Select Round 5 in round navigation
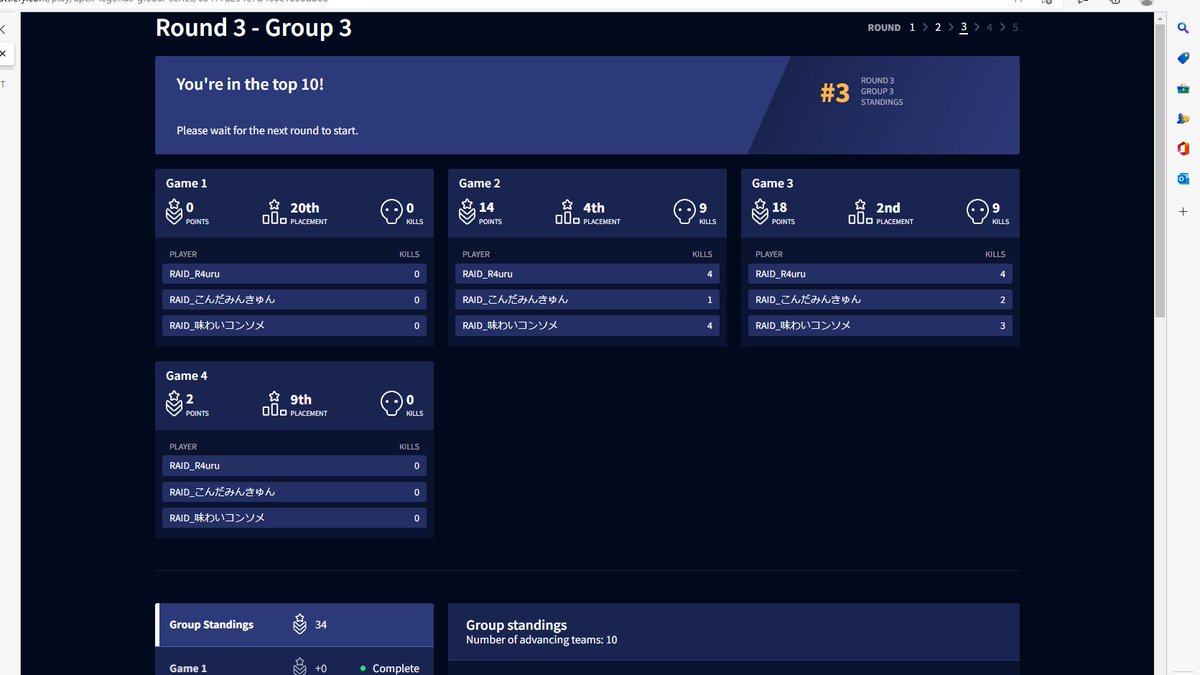This screenshot has width=1200, height=675. point(1015,28)
